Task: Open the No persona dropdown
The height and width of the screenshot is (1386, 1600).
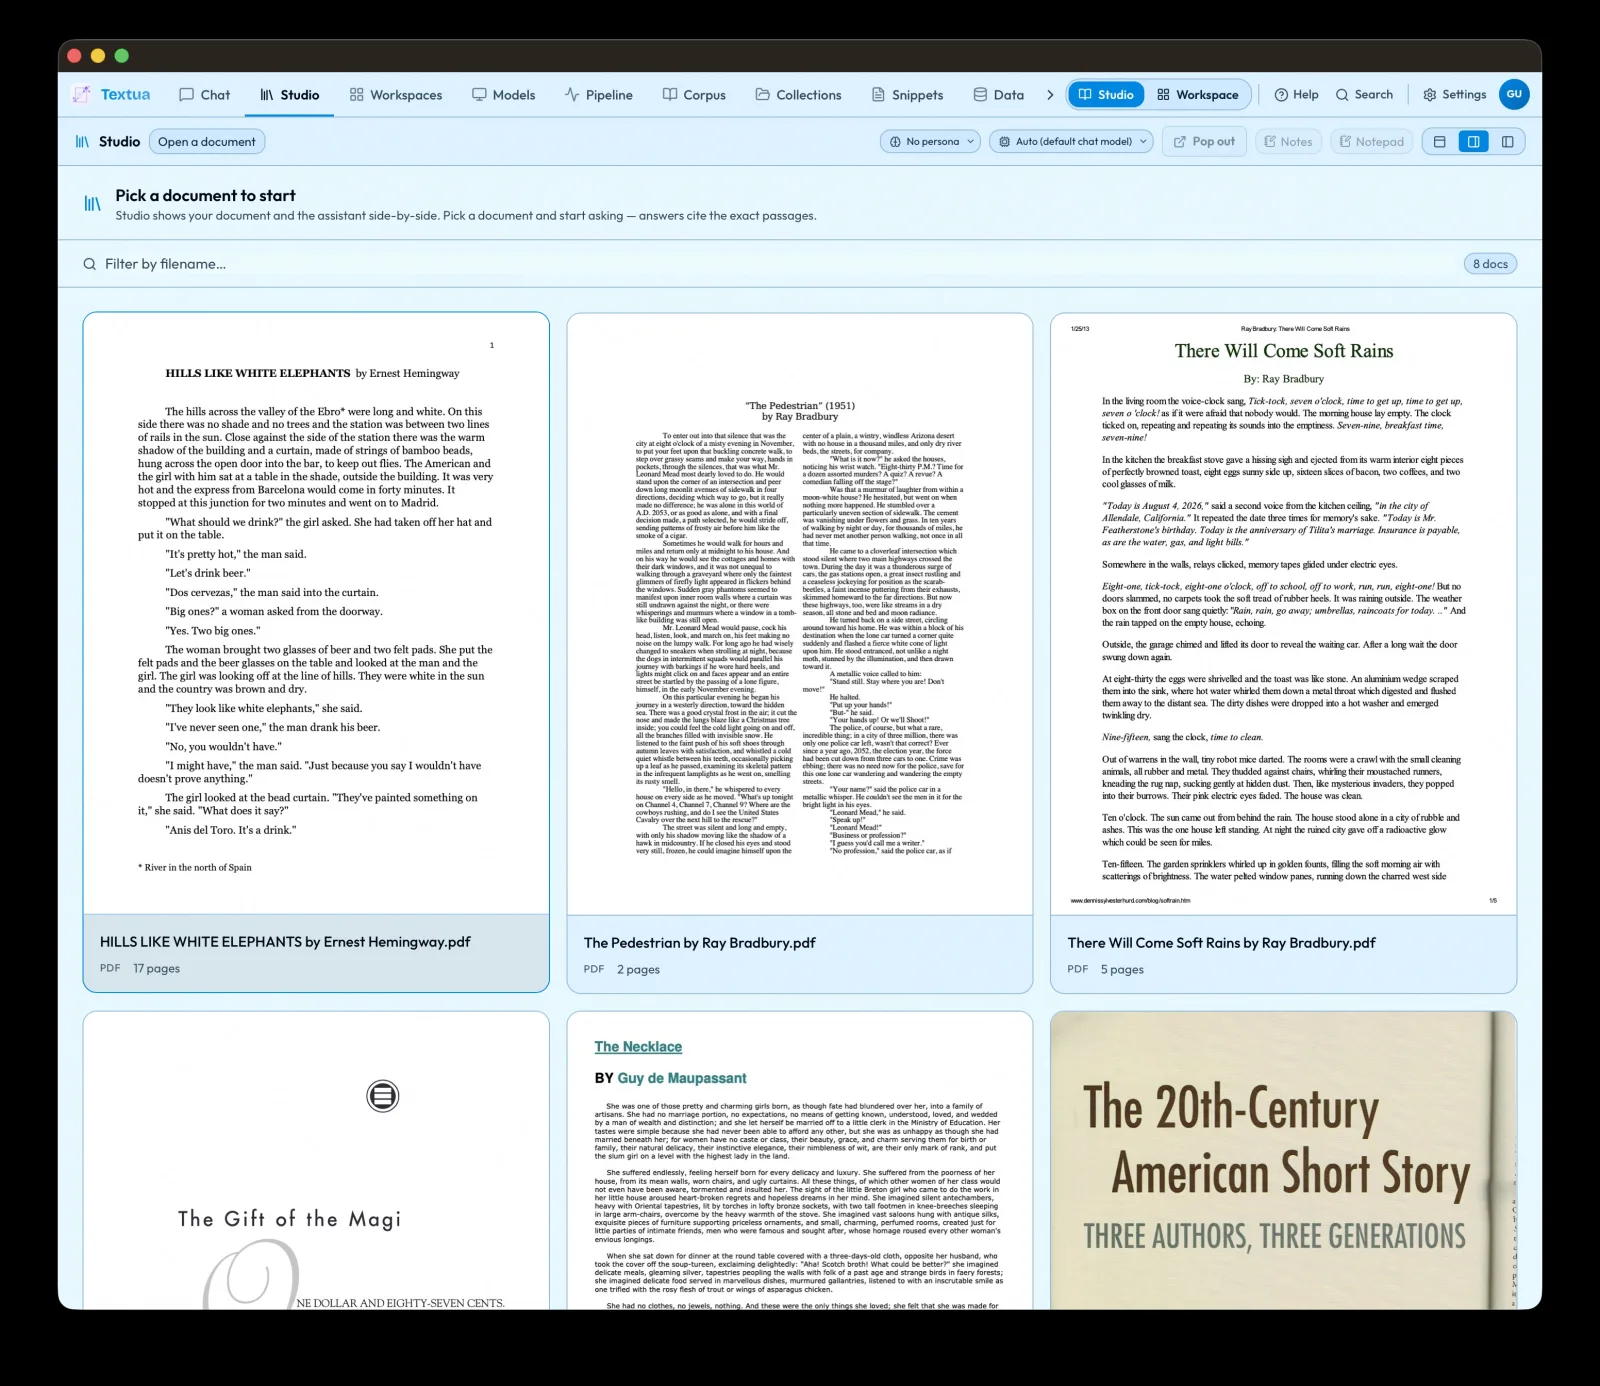Action: [932, 142]
